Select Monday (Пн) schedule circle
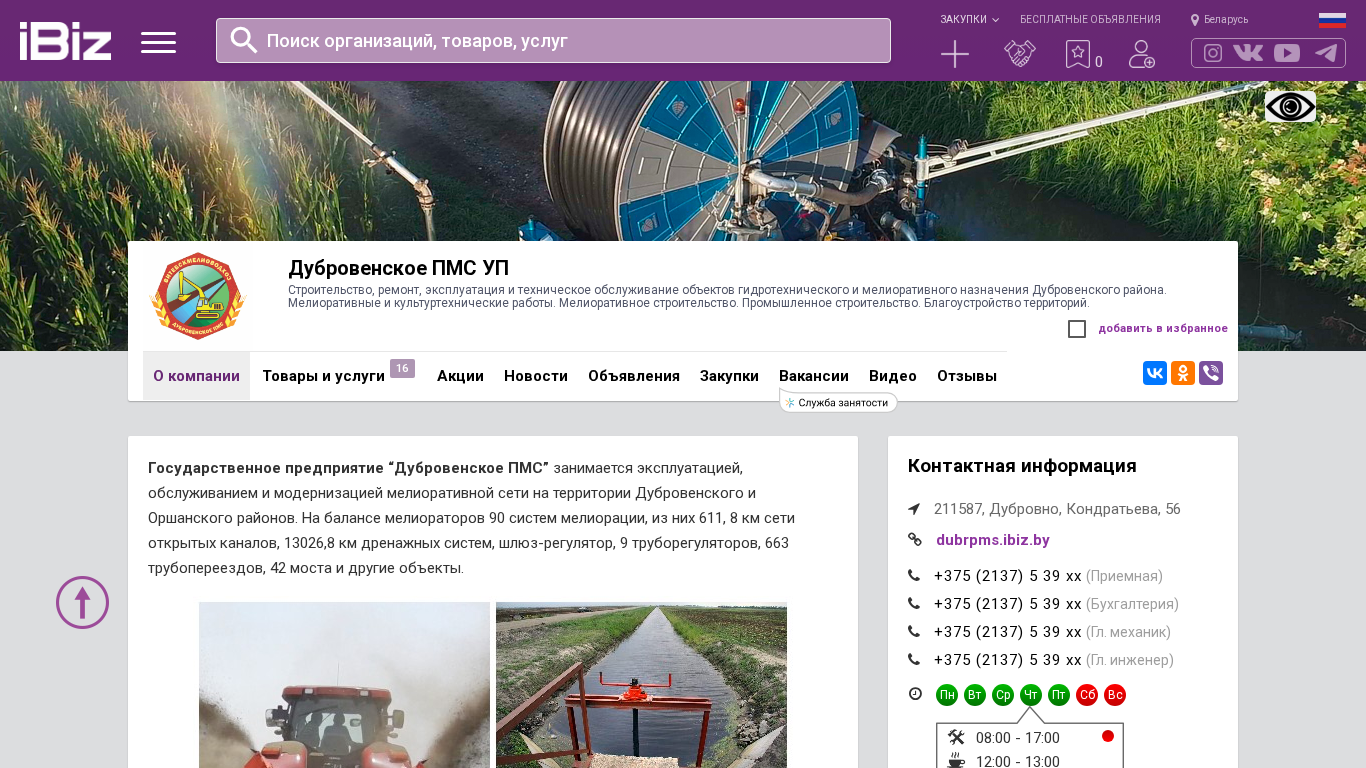Screen dimensions: 1366x768 [x=947, y=695]
